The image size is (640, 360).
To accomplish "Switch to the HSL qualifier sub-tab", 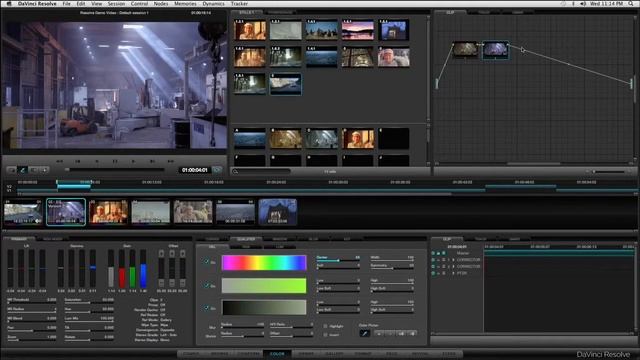I will click(213, 247).
